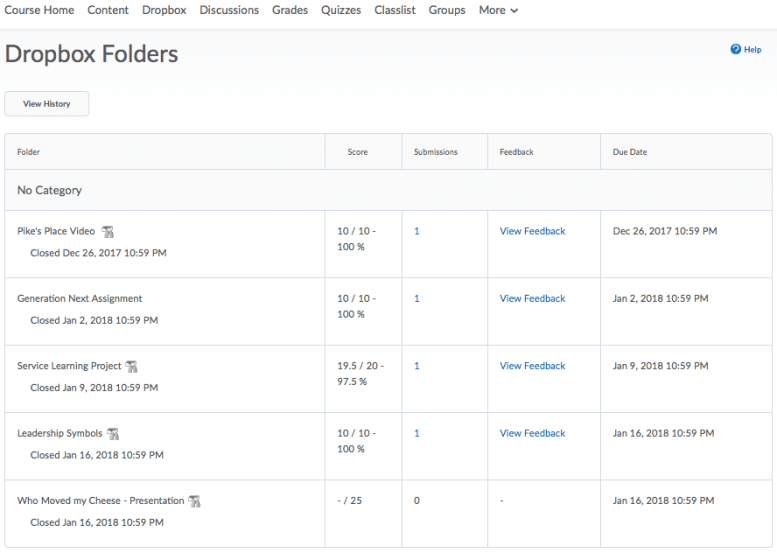Click icon beside Service Learning Project

pos(131,367)
